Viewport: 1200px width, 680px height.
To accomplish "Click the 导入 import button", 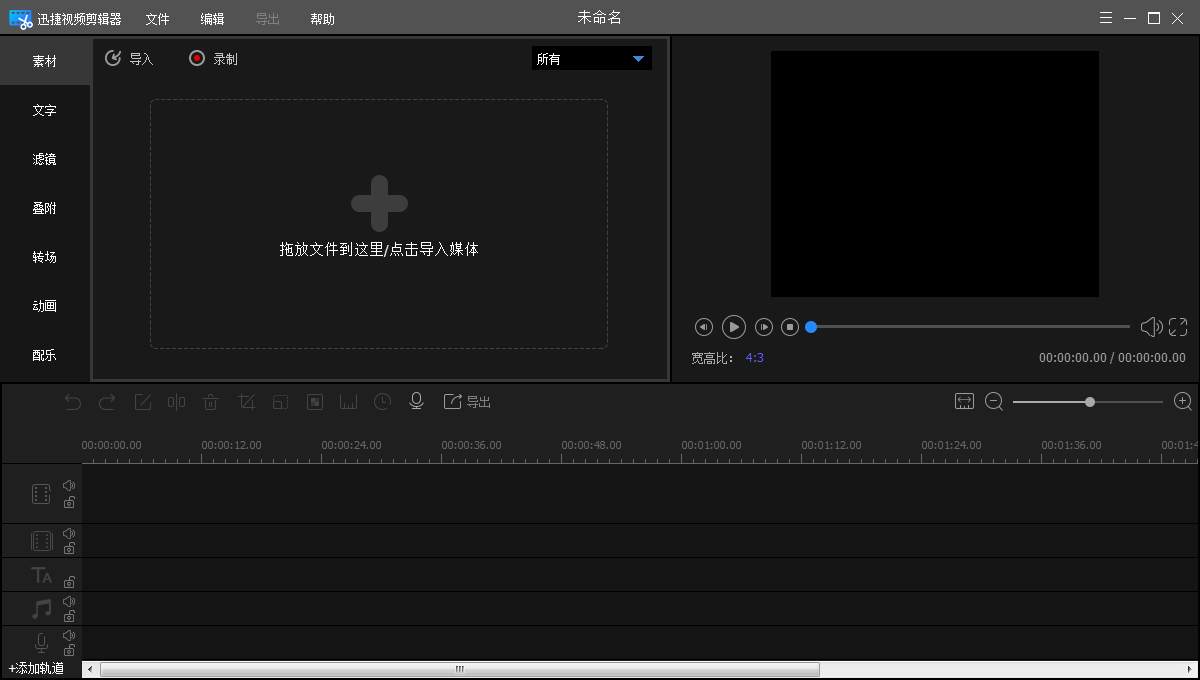I will [x=130, y=59].
